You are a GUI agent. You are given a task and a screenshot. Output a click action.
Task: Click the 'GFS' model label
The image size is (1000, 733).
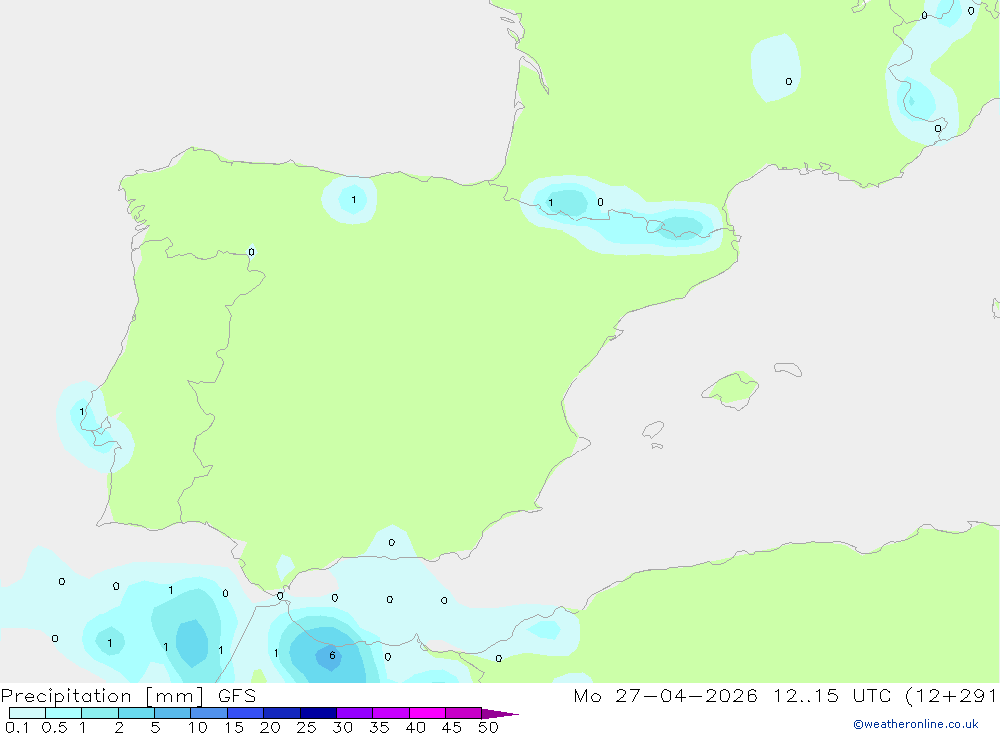[x=237, y=696]
